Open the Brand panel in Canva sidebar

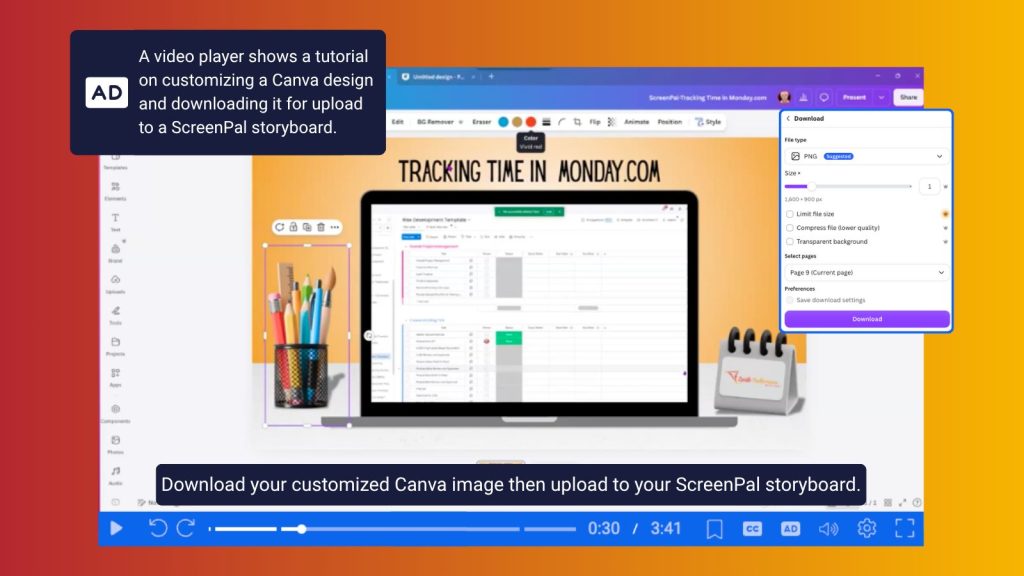pos(115,253)
